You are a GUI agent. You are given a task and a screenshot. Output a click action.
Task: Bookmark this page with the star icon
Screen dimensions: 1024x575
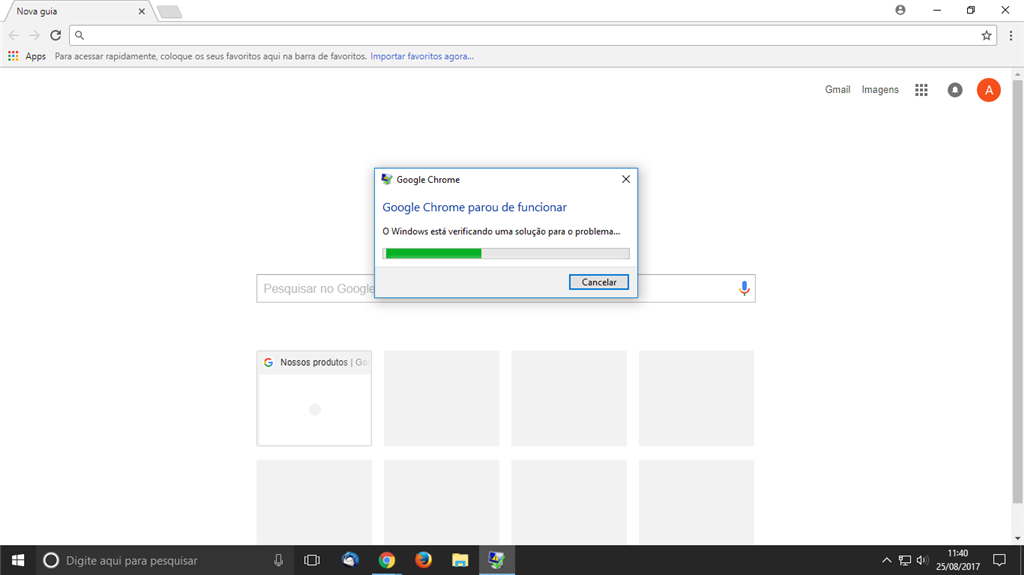click(986, 35)
